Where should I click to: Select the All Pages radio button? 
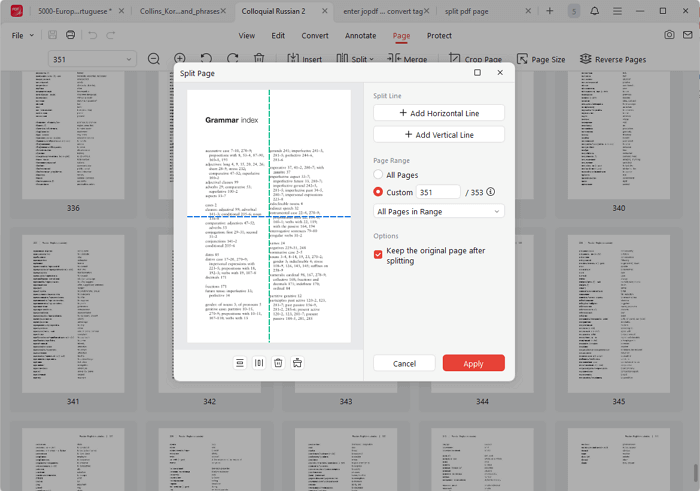378,174
